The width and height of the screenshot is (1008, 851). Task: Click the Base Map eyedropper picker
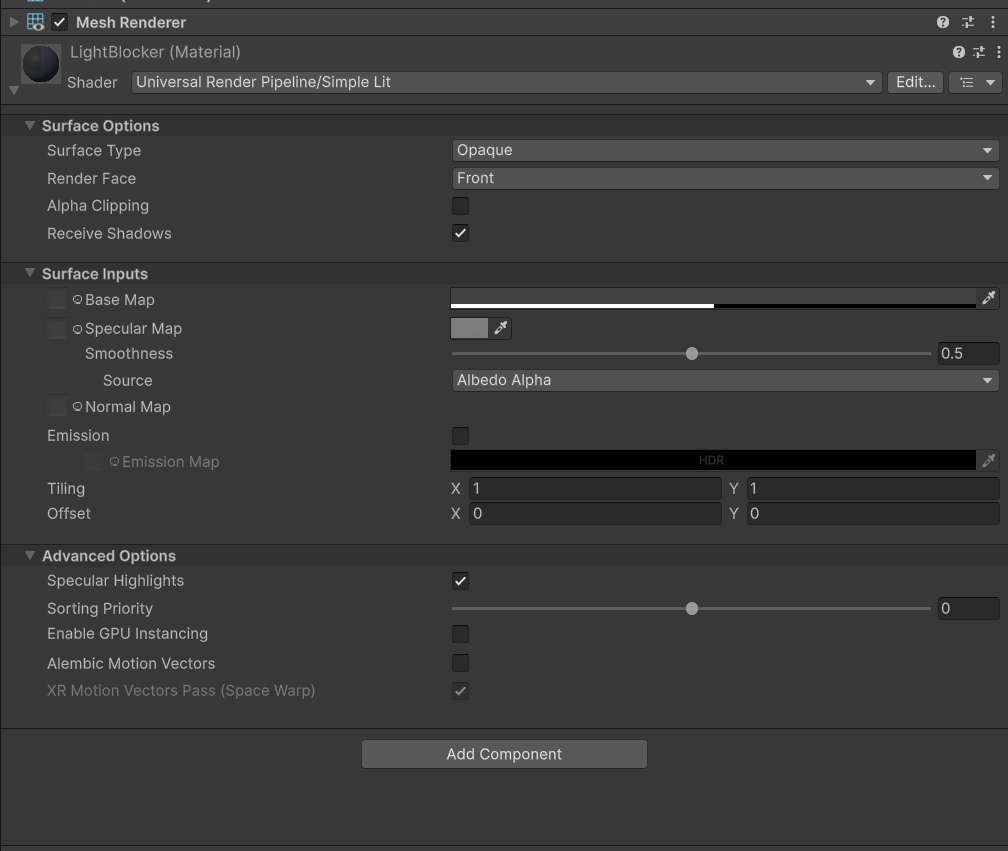tap(988, 298)
